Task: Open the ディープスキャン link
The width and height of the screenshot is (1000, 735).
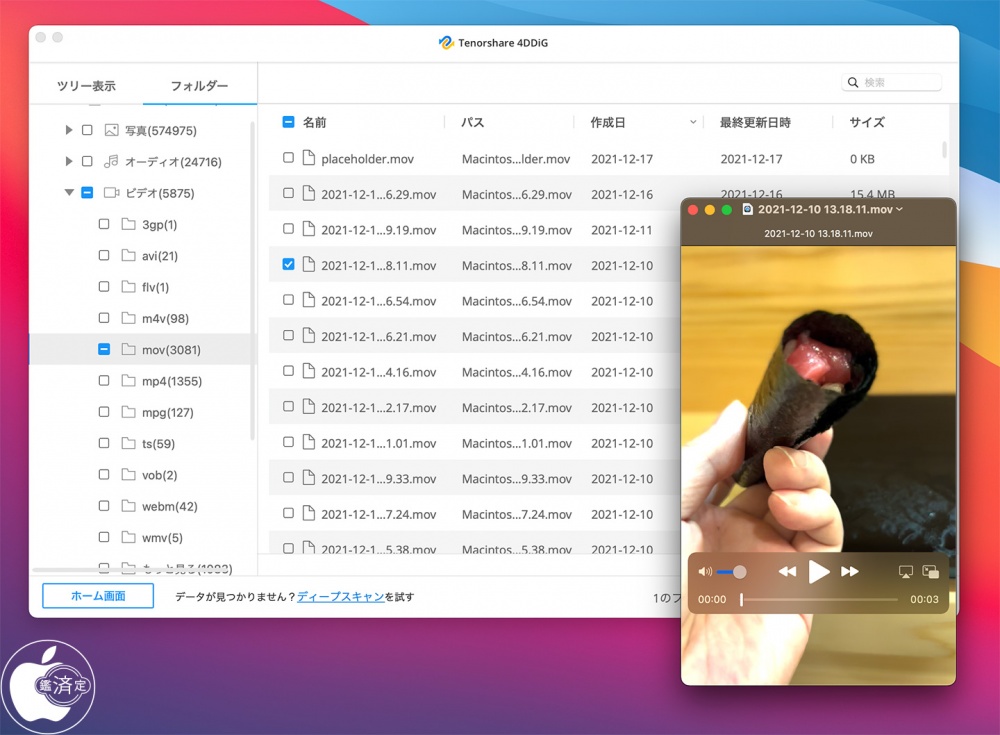Action: pyautogui.click(x=340, y=597)
